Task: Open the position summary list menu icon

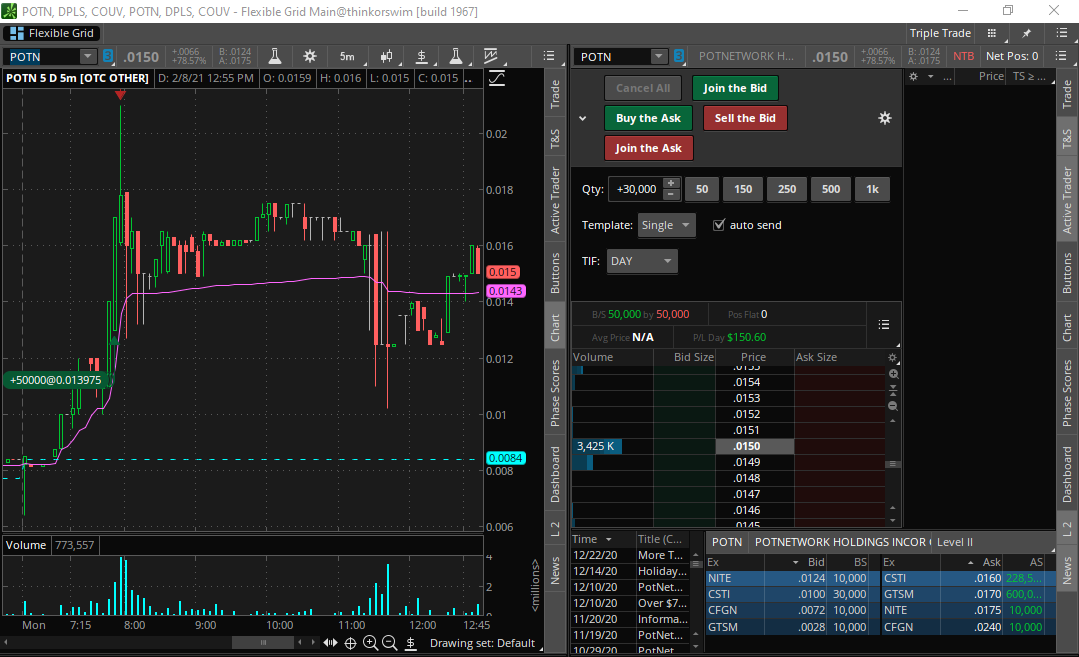Action: (x=884, y=324)
